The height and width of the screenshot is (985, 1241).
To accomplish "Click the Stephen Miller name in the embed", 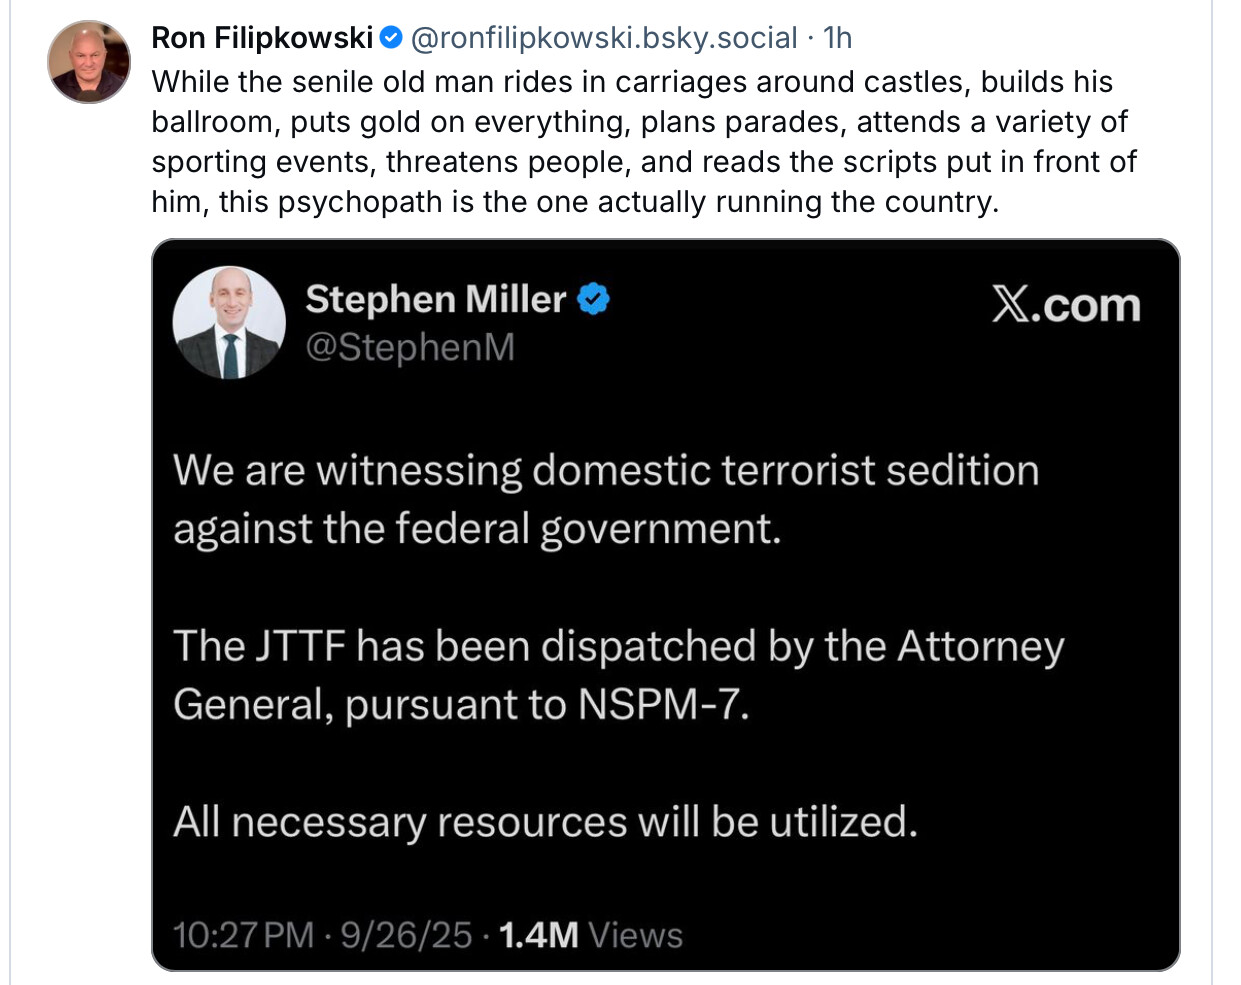I will pyautogui.click(x=435, y=299).
